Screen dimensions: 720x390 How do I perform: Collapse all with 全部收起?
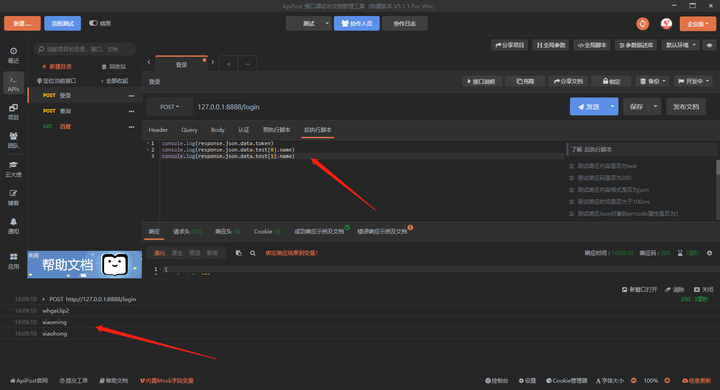point(114,81)
